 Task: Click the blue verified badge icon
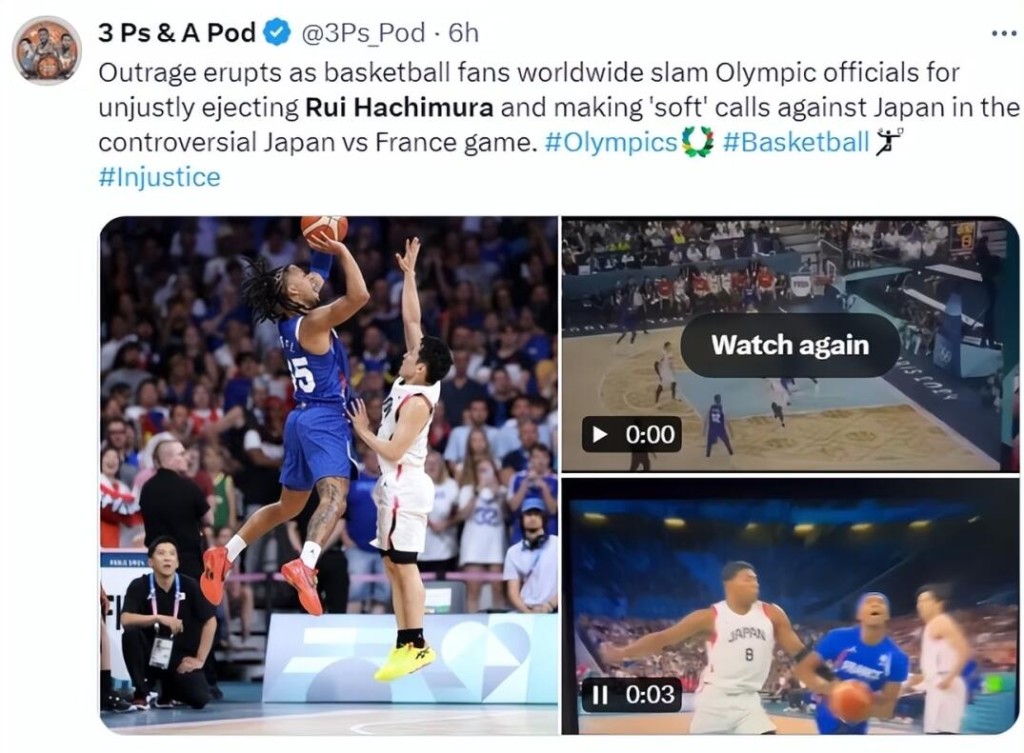click(277, 33)
